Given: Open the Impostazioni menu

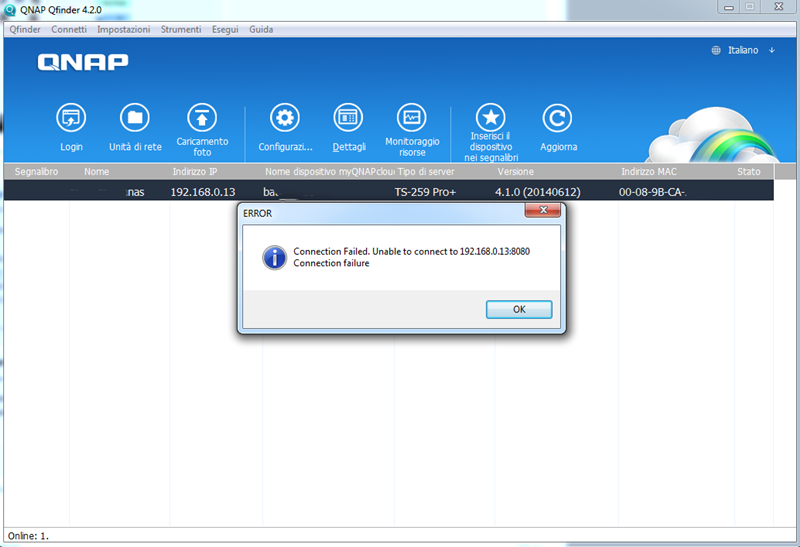Looking at the screenshot, I should point(123,30).
